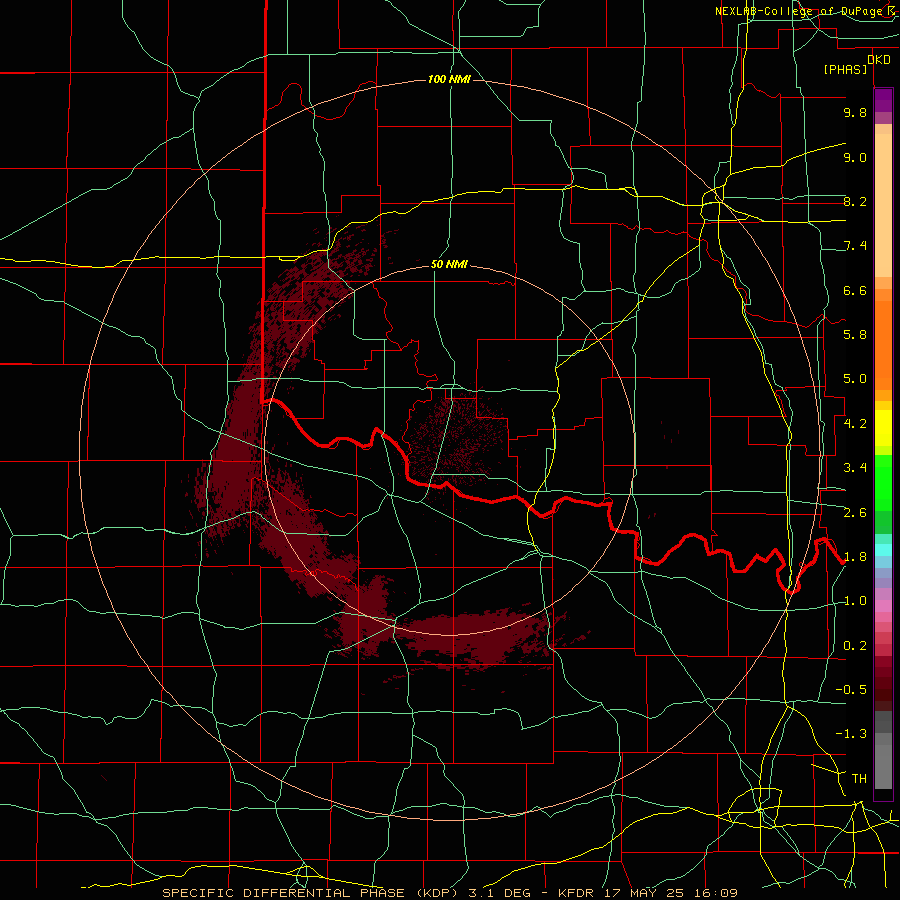Click the '[PHAS]' legend header
This screenshot has width=900, height=900.
pyautogui.click(x=845, y=69)
